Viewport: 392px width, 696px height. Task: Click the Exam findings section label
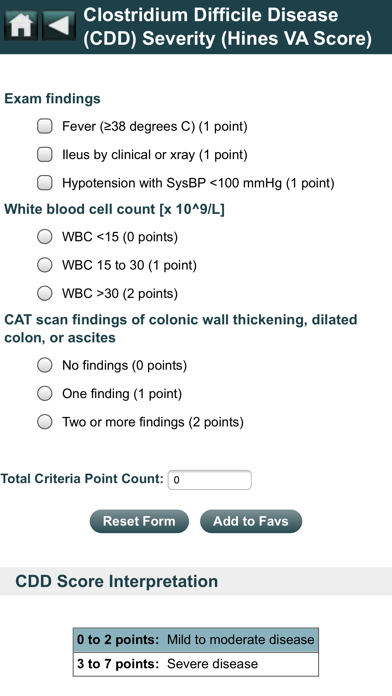point(52,99)
